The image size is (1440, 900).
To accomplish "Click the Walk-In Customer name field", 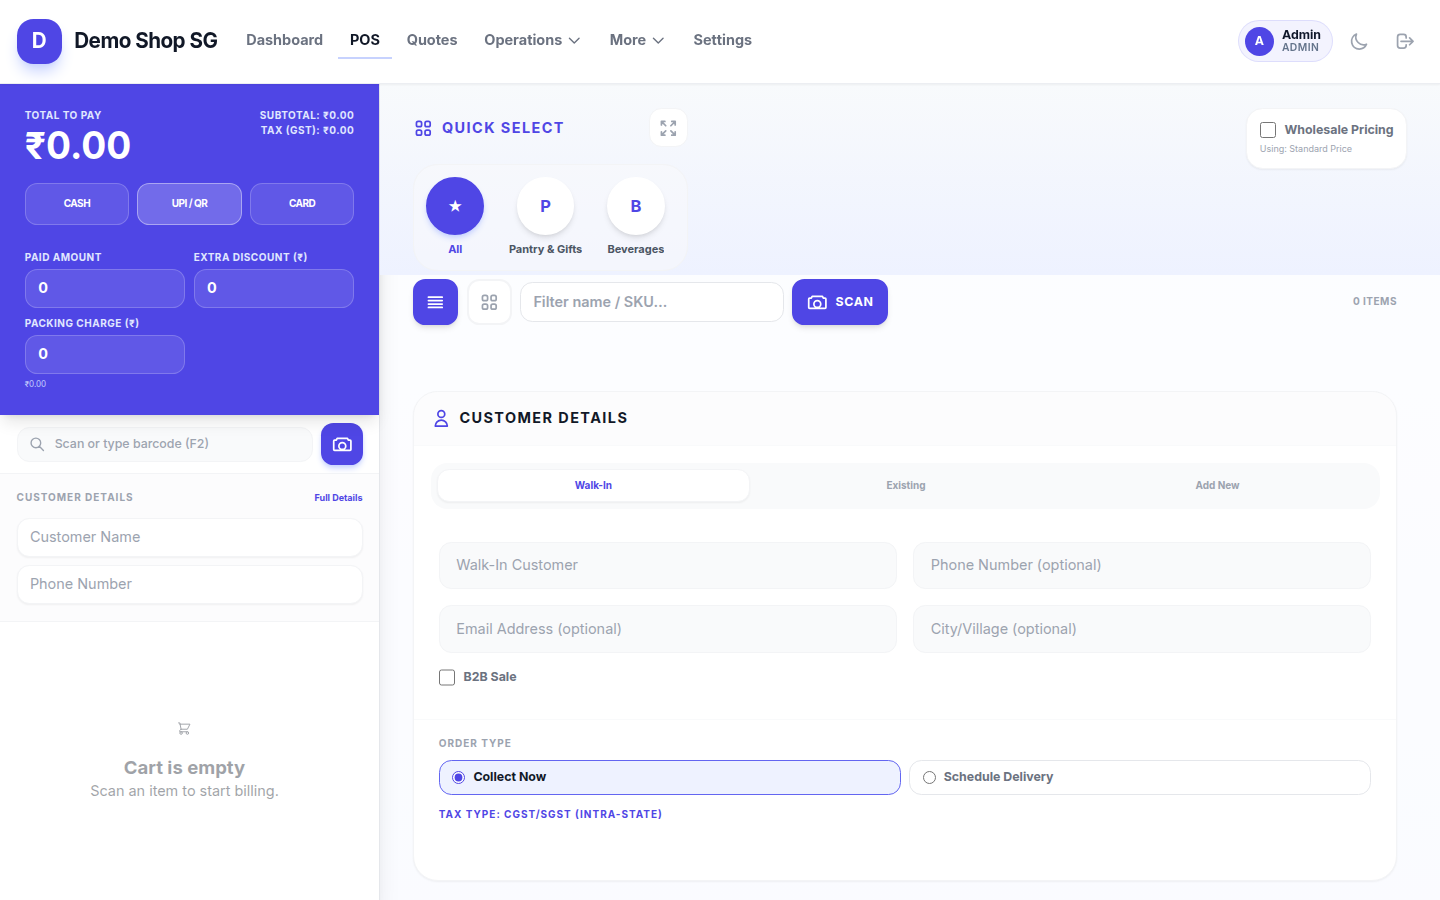I will [x=668, y=566].
